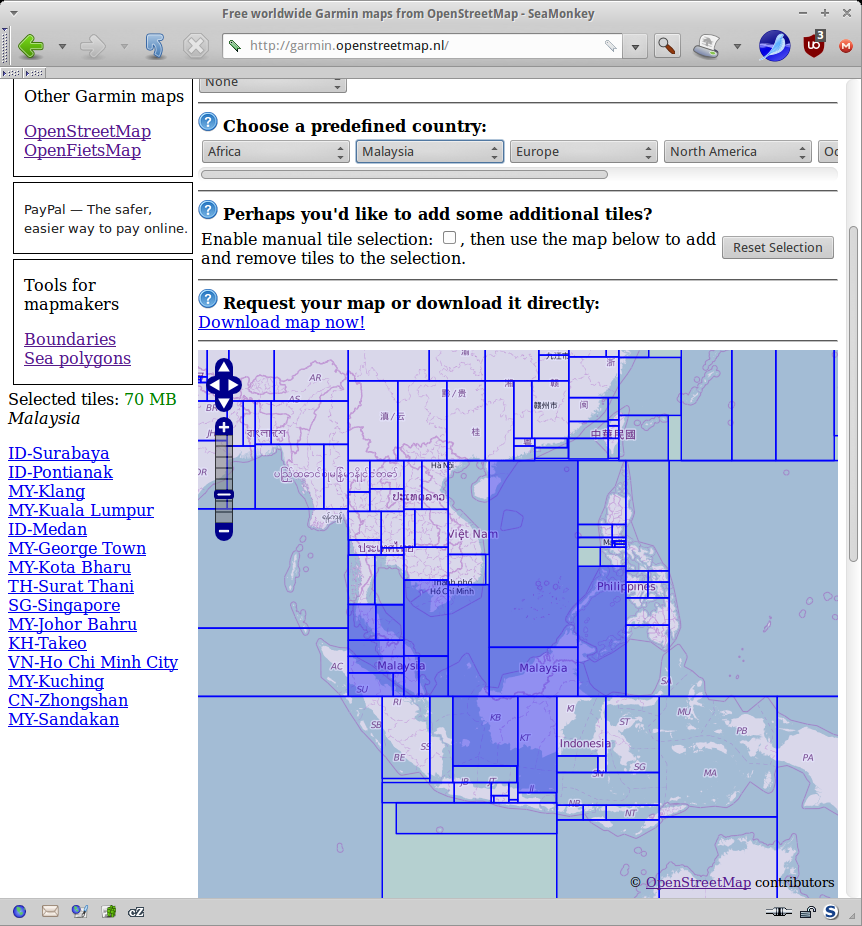Viewport: 862px width, 926px height.
Task: Open forward history dropdown arrow
Action: point(124,46)
